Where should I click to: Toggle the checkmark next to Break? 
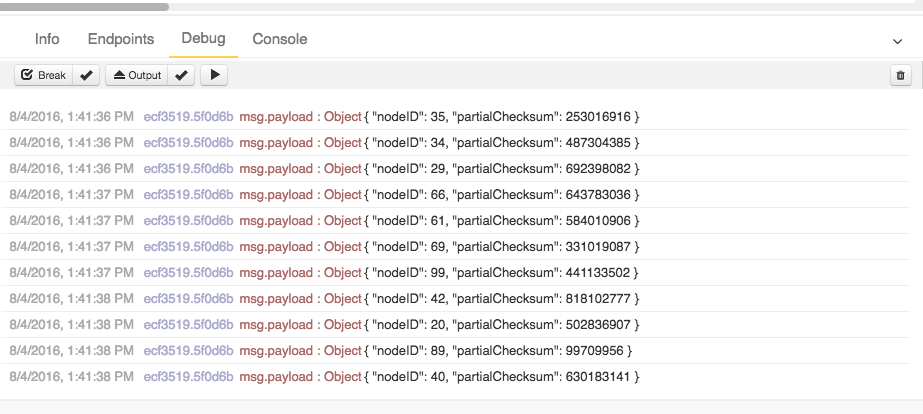coord(87,75)
